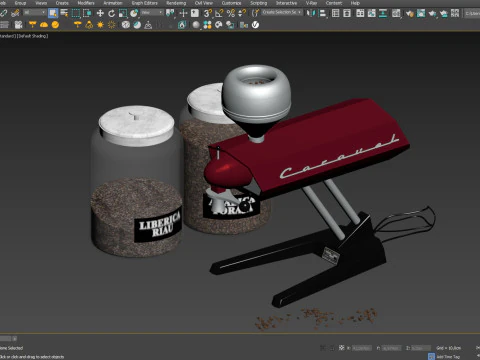Click the Select and Manipulate icon

183,13
